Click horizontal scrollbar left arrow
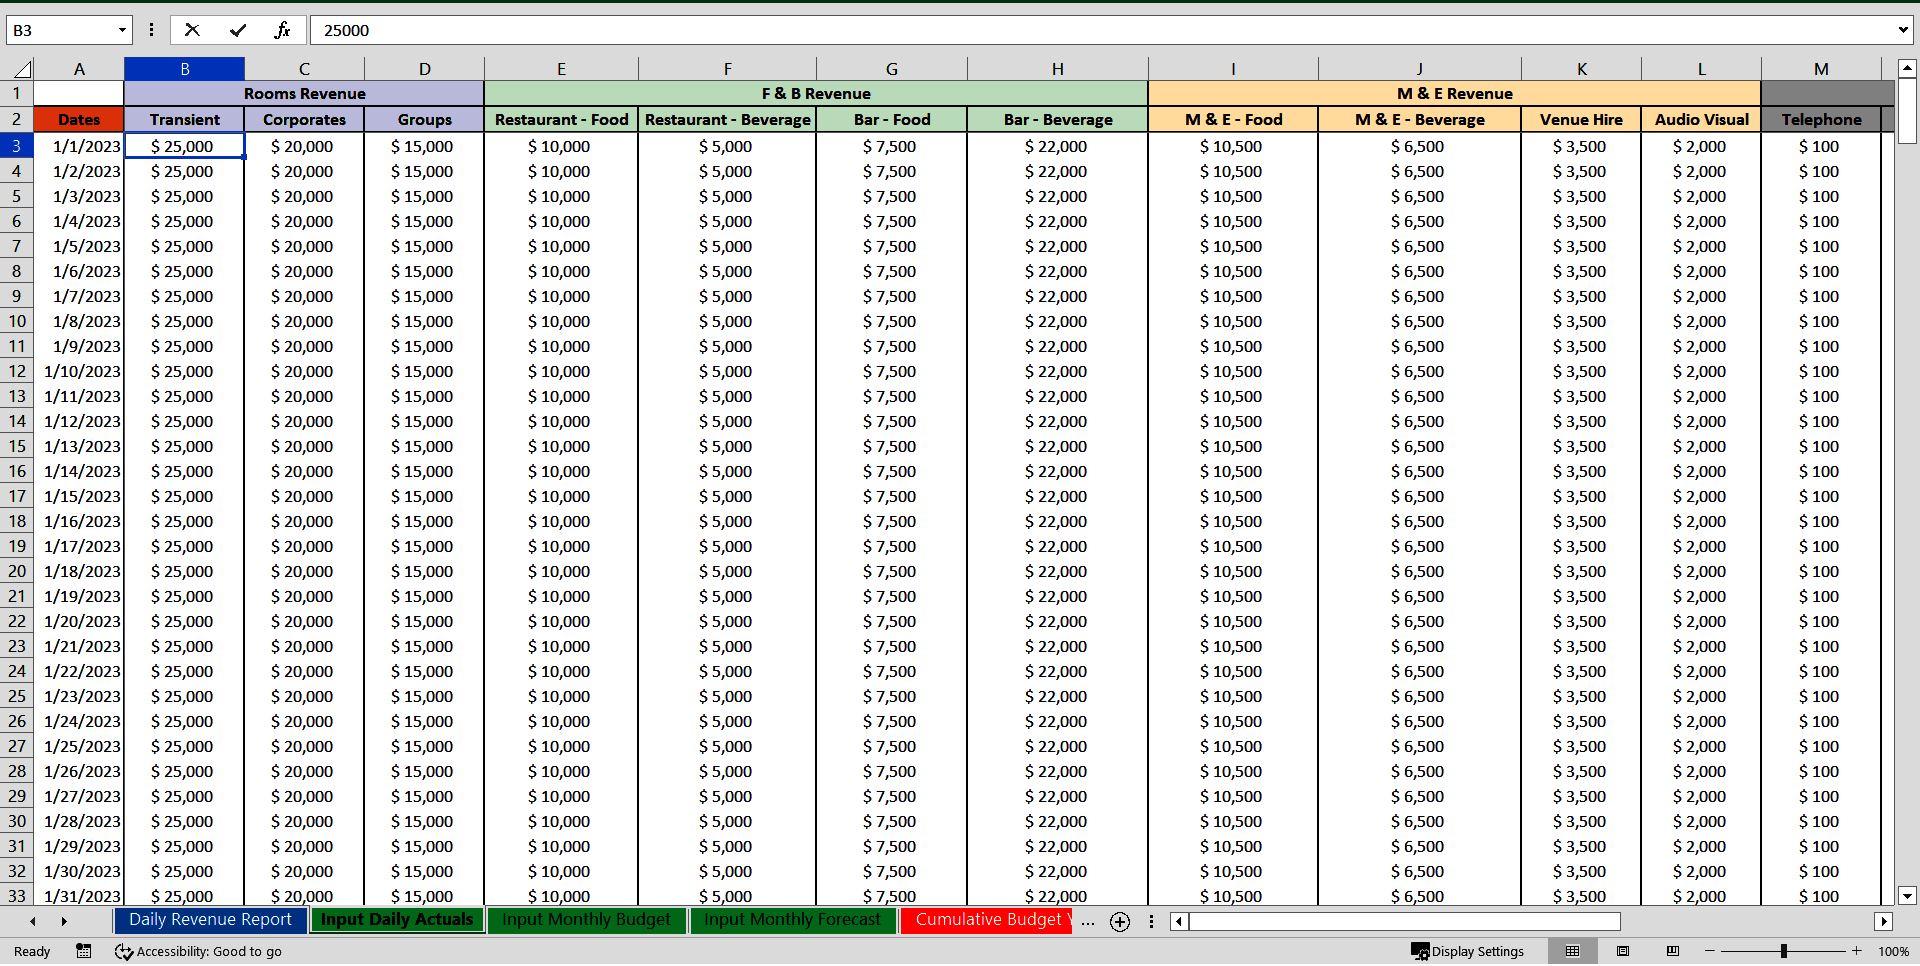Viewport: 1920px width, 966px height. coord(1180,922)
